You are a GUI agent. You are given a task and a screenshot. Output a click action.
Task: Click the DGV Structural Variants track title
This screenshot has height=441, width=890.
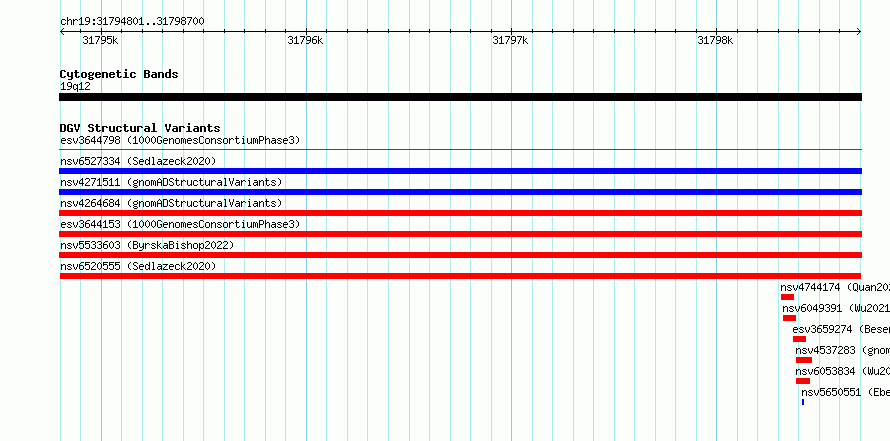[140, 128]
